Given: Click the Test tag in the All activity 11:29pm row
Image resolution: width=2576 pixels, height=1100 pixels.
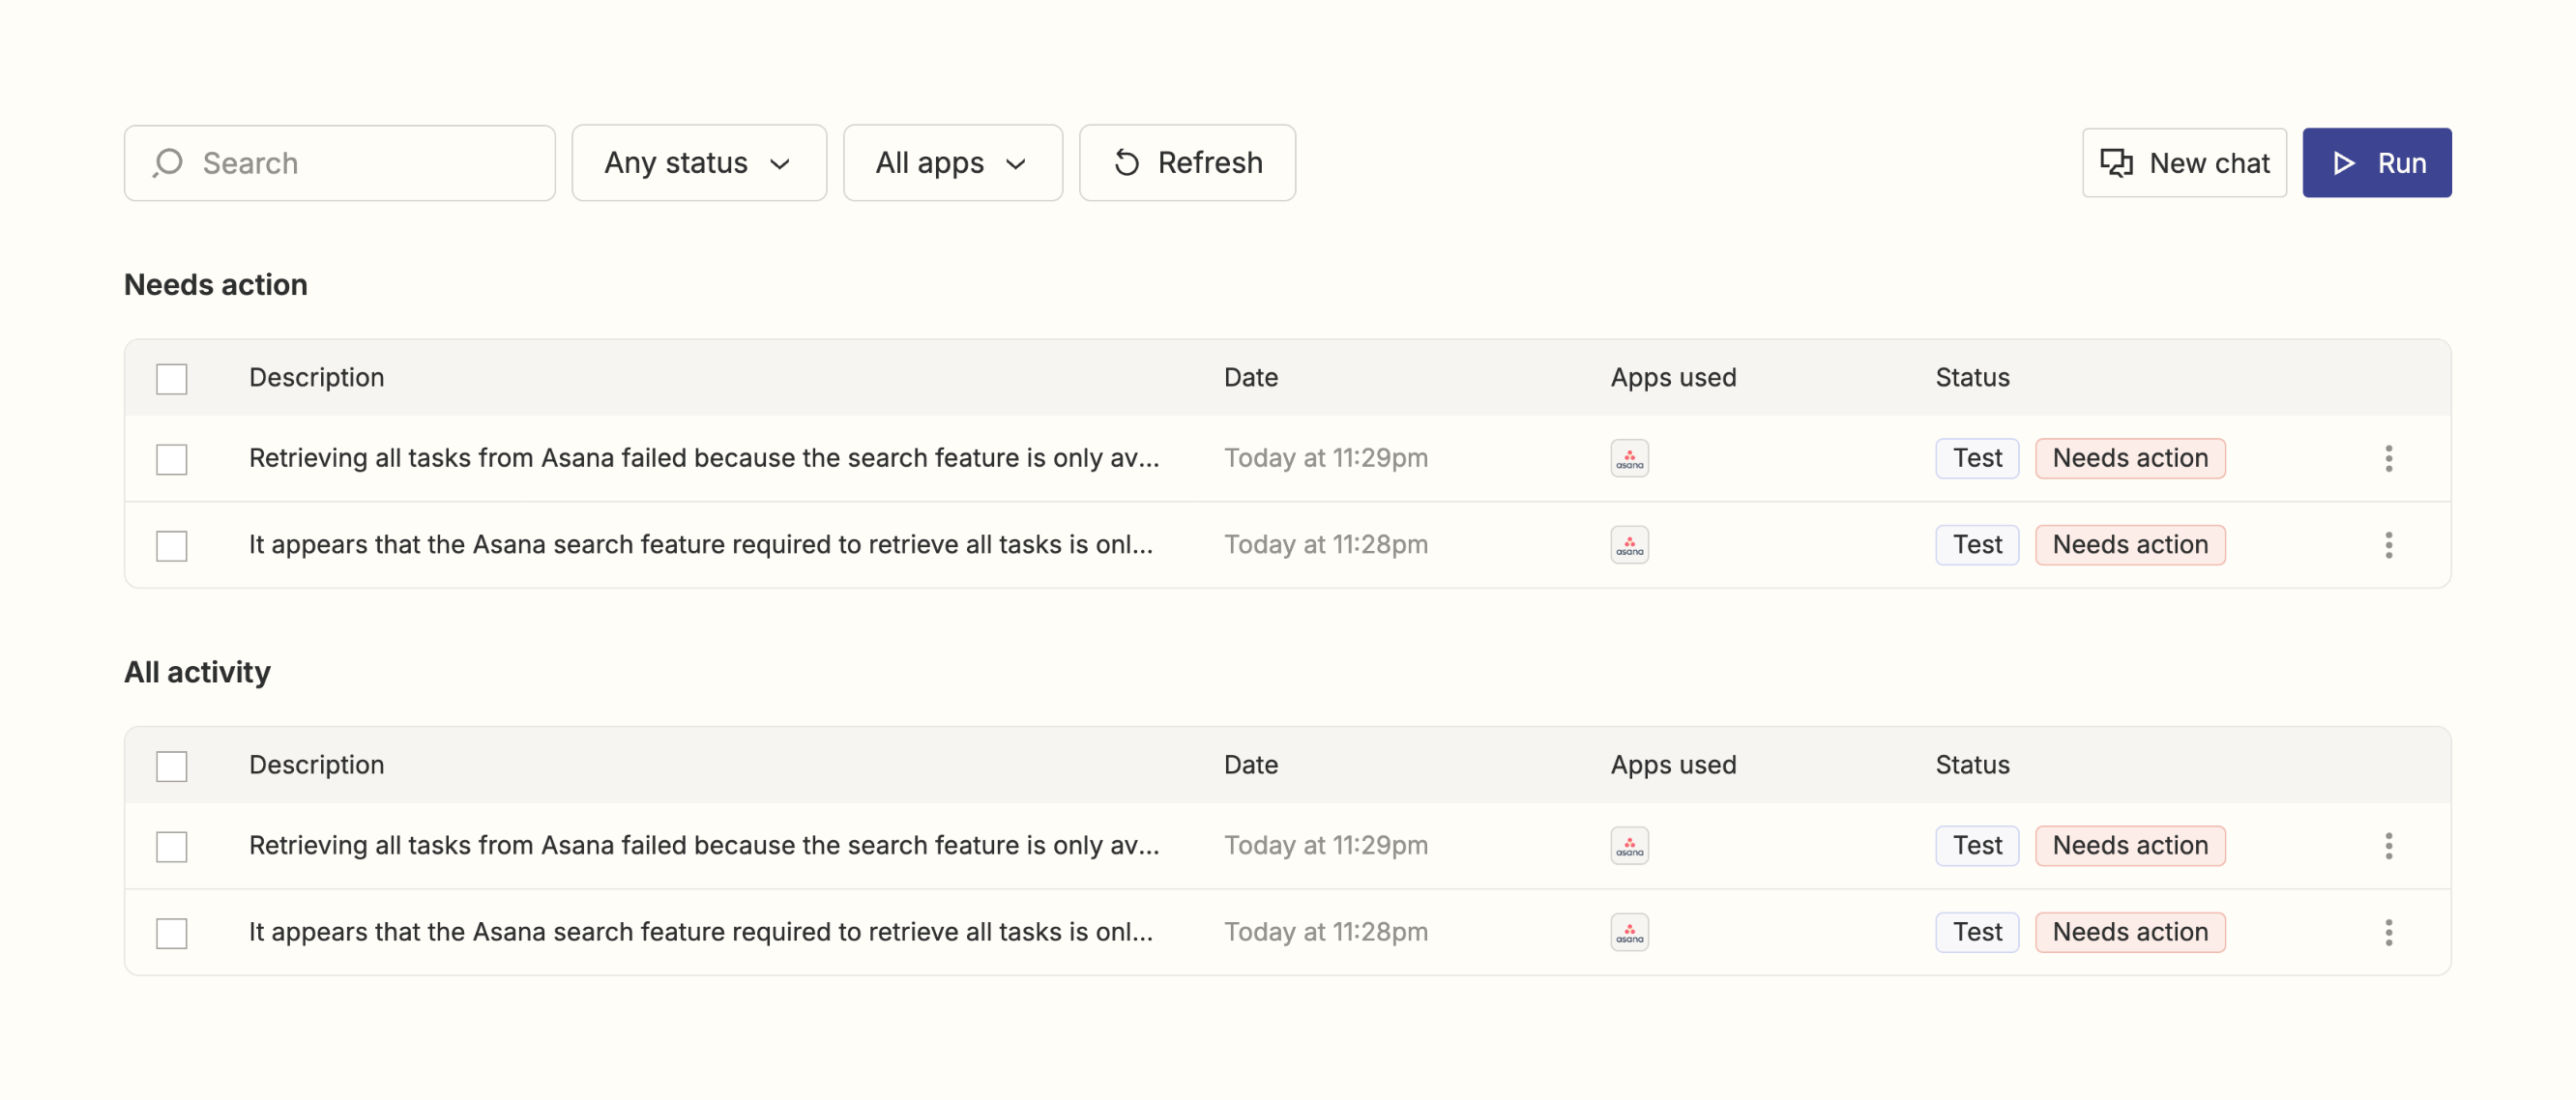Looking at the screenshot, I should pos(1977,846).
